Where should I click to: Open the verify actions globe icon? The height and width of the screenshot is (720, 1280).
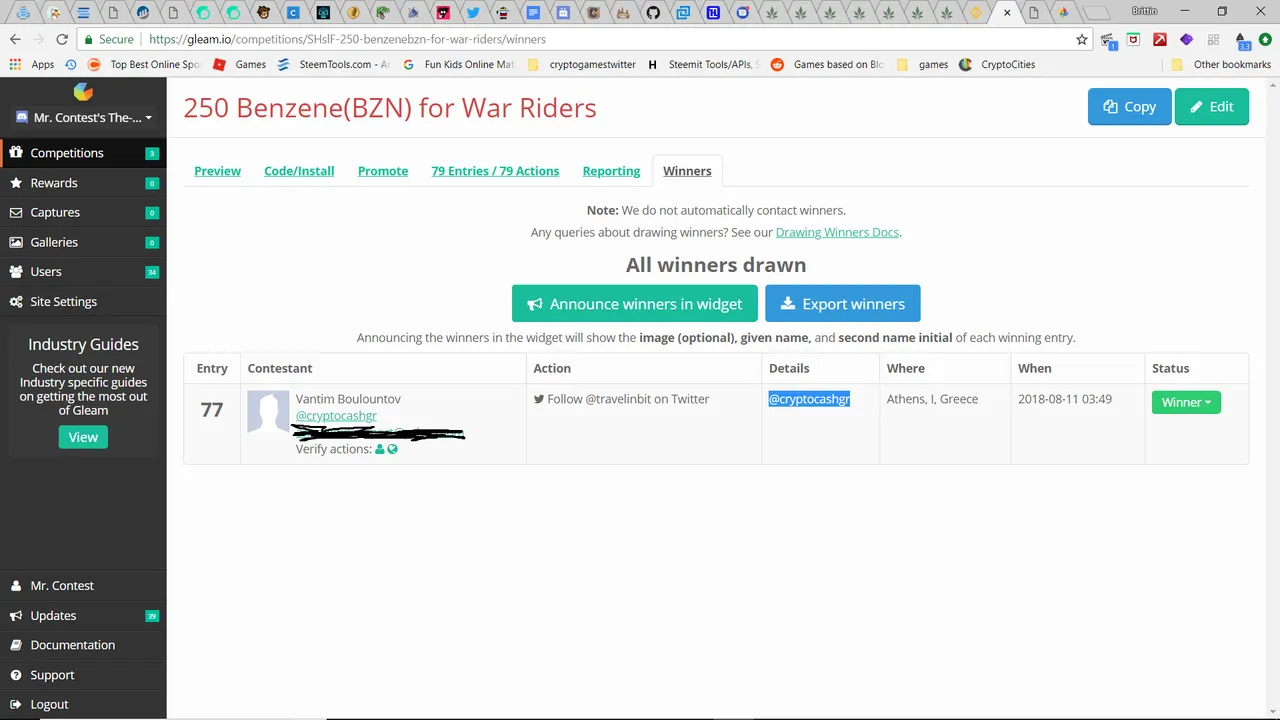coord(392,449)
